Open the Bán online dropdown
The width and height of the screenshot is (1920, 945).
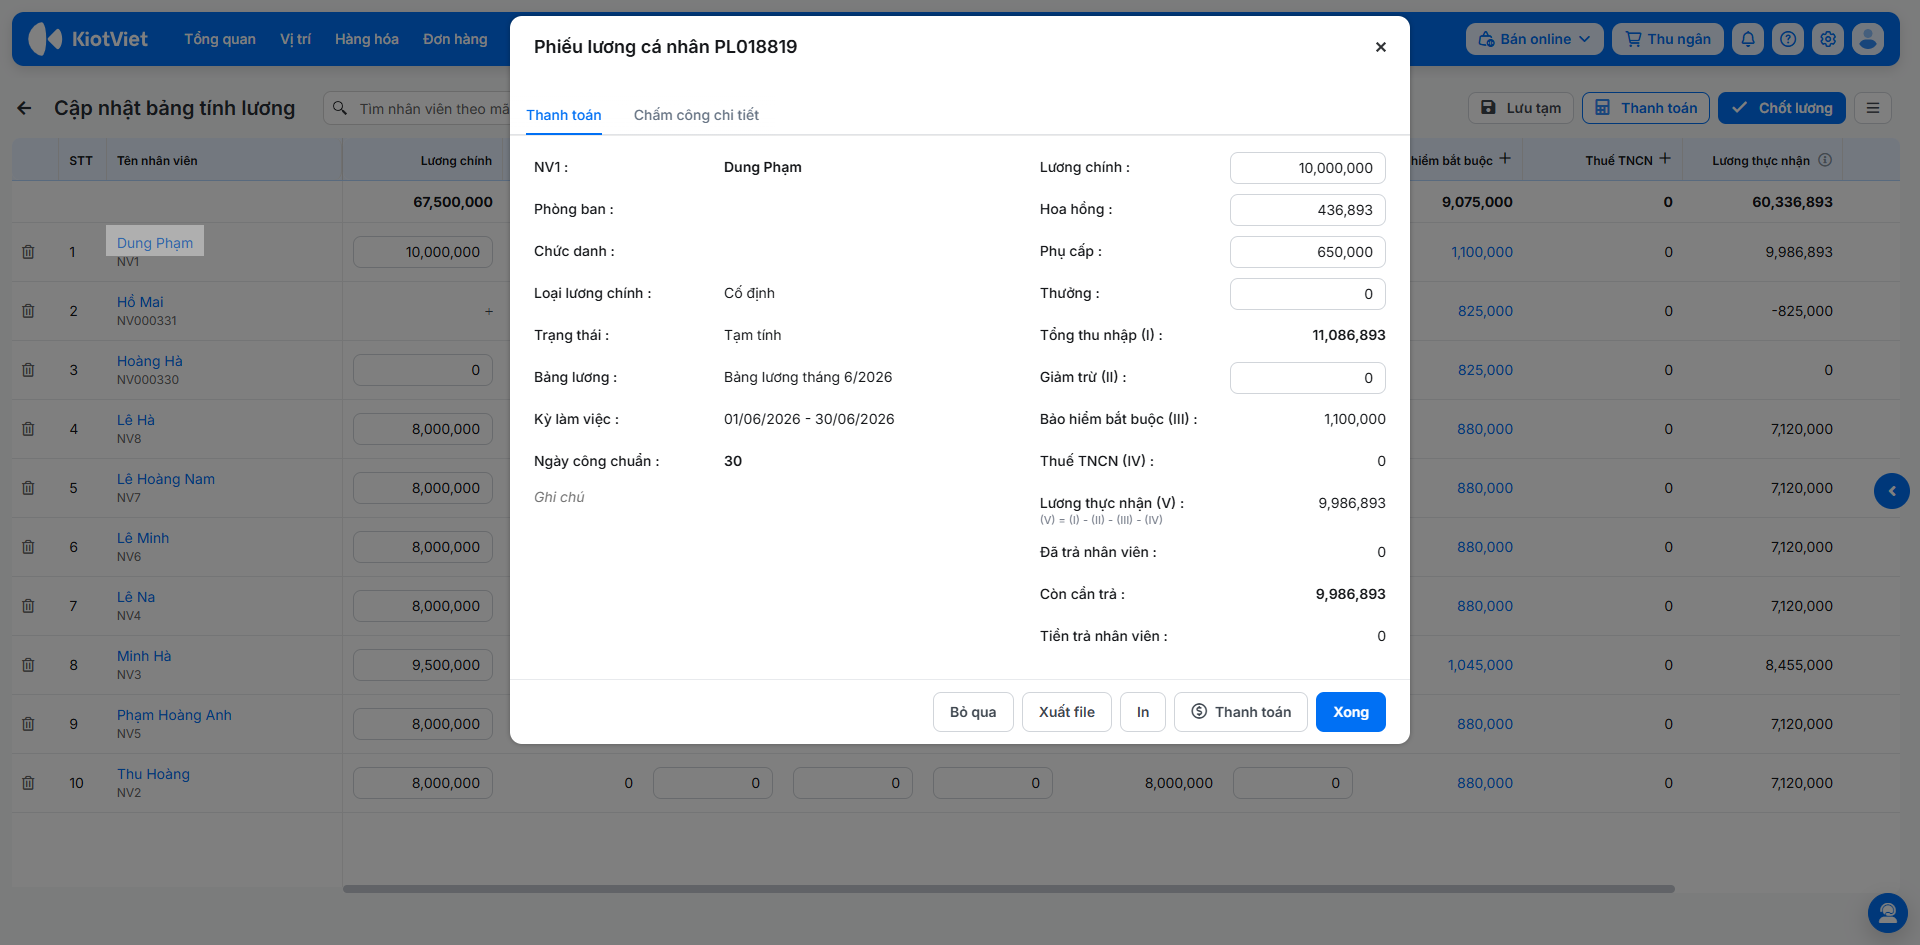1534,39
